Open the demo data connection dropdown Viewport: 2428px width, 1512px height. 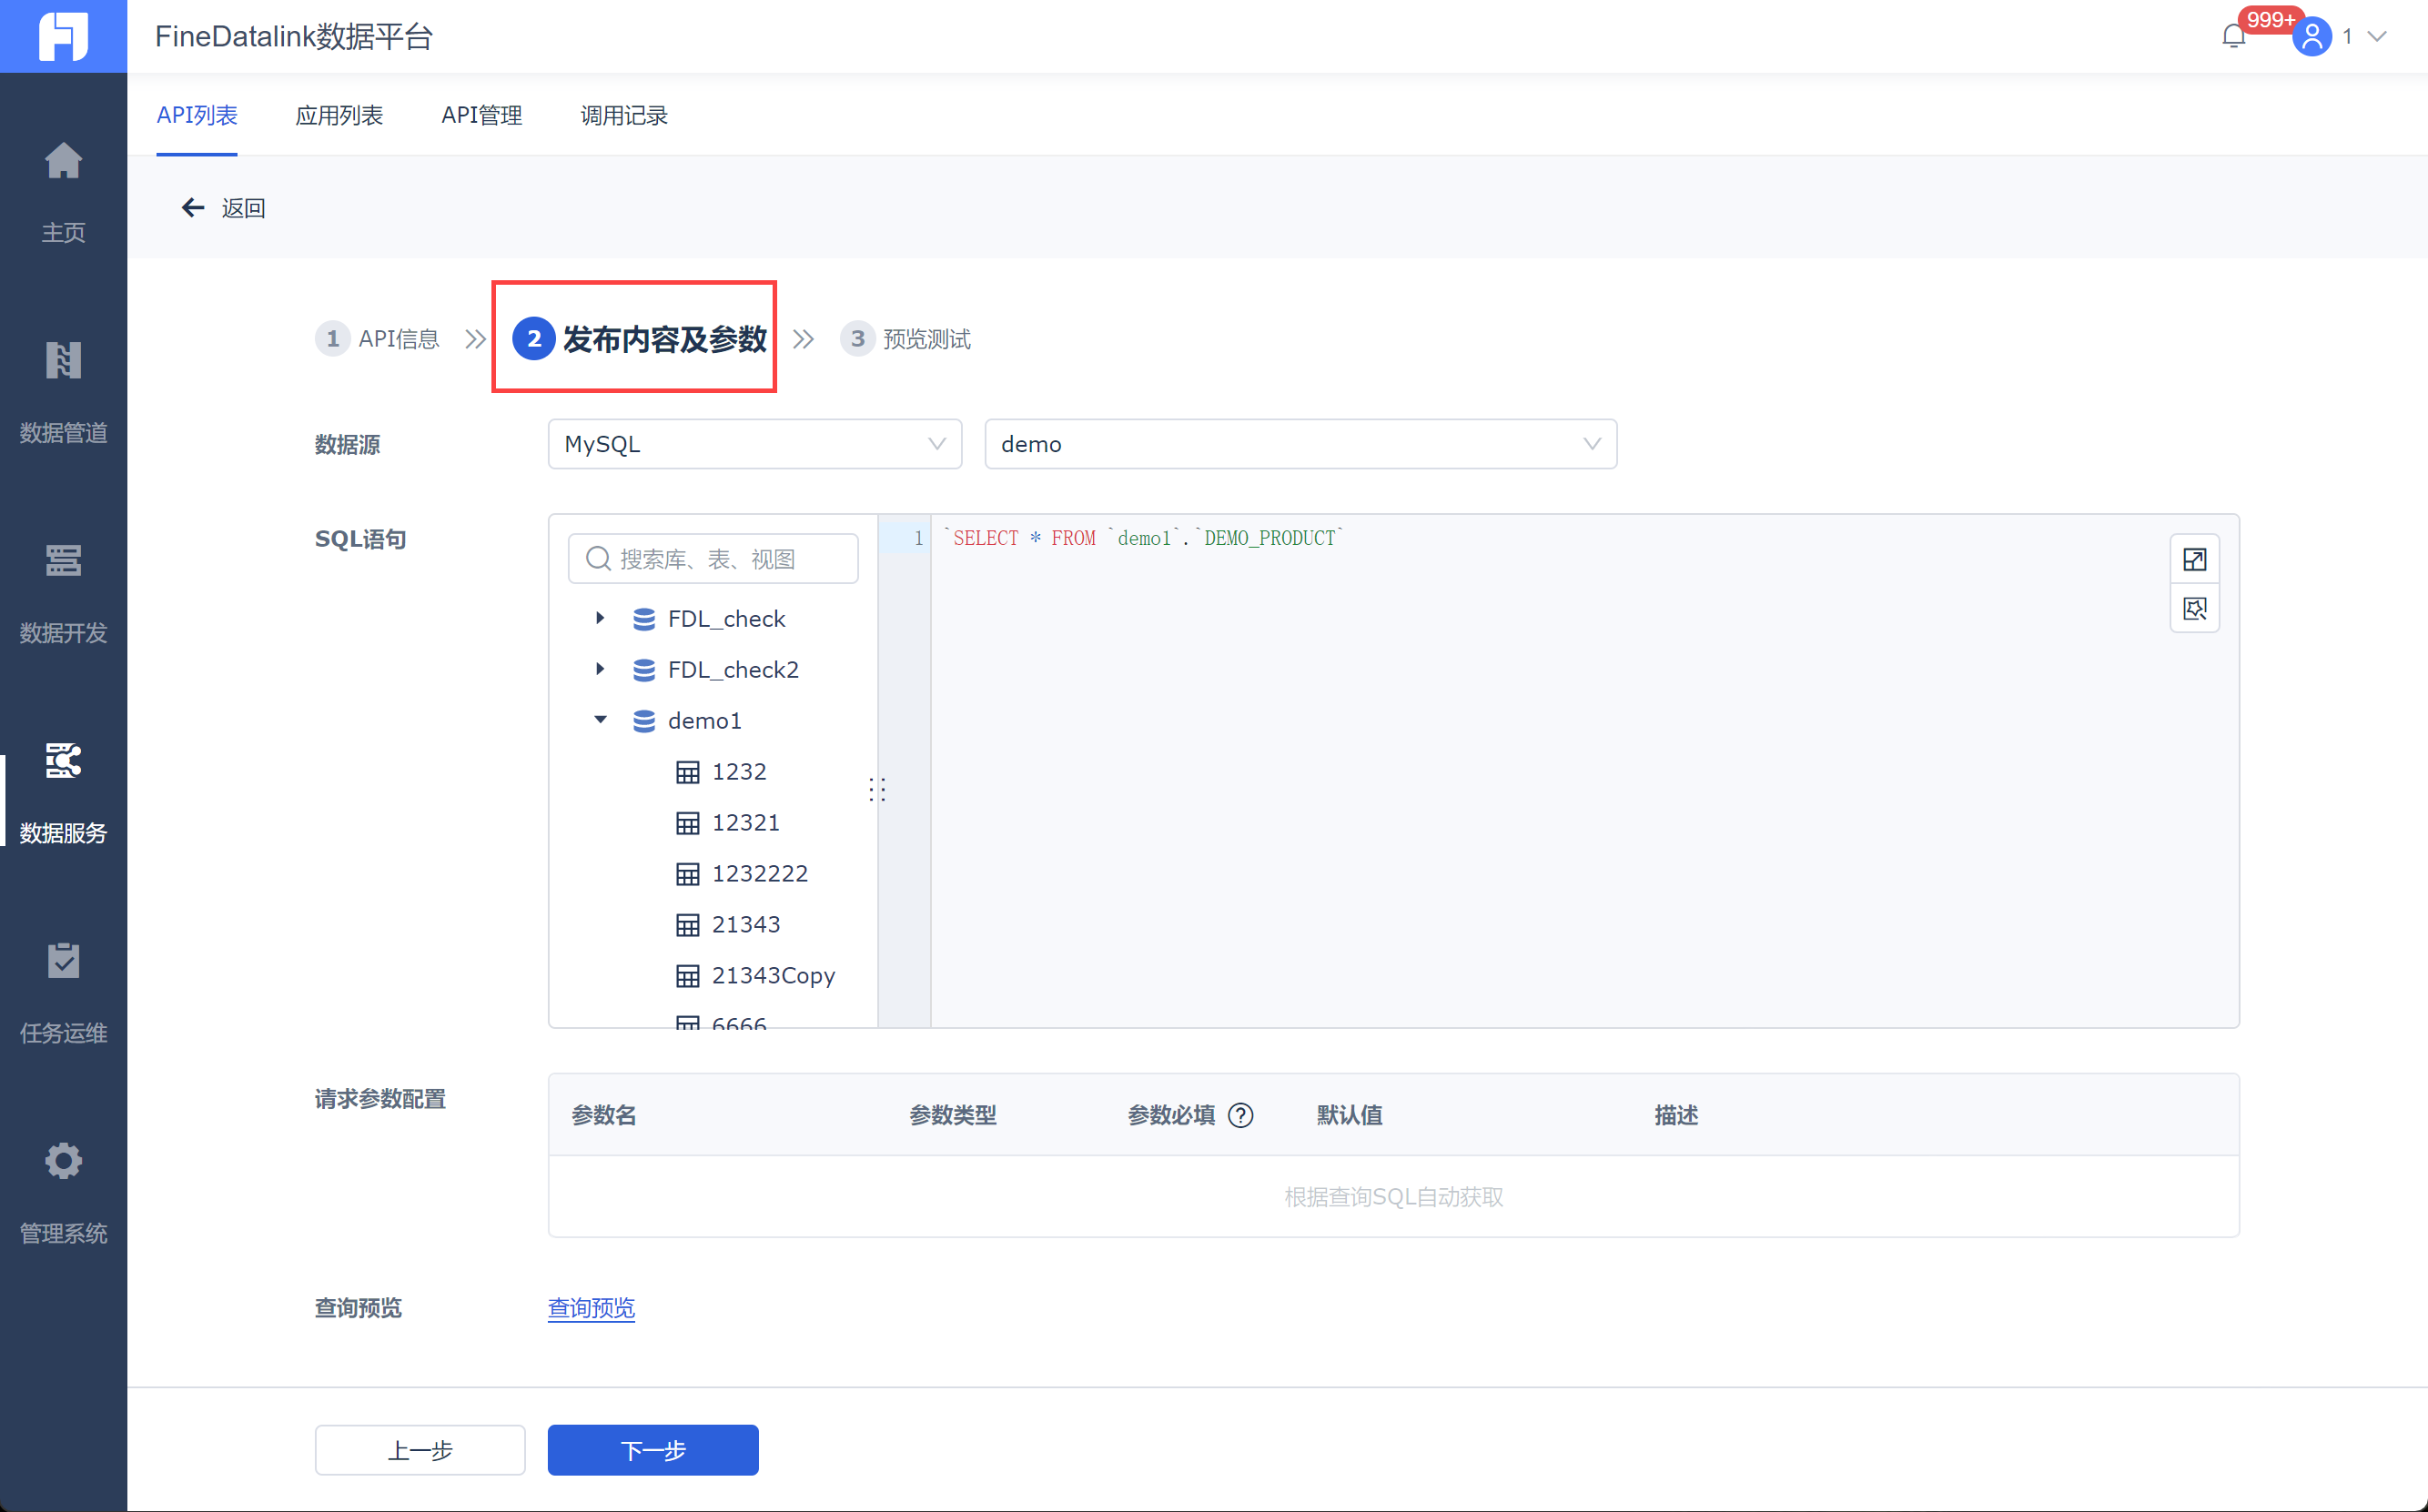[1300, 444]
